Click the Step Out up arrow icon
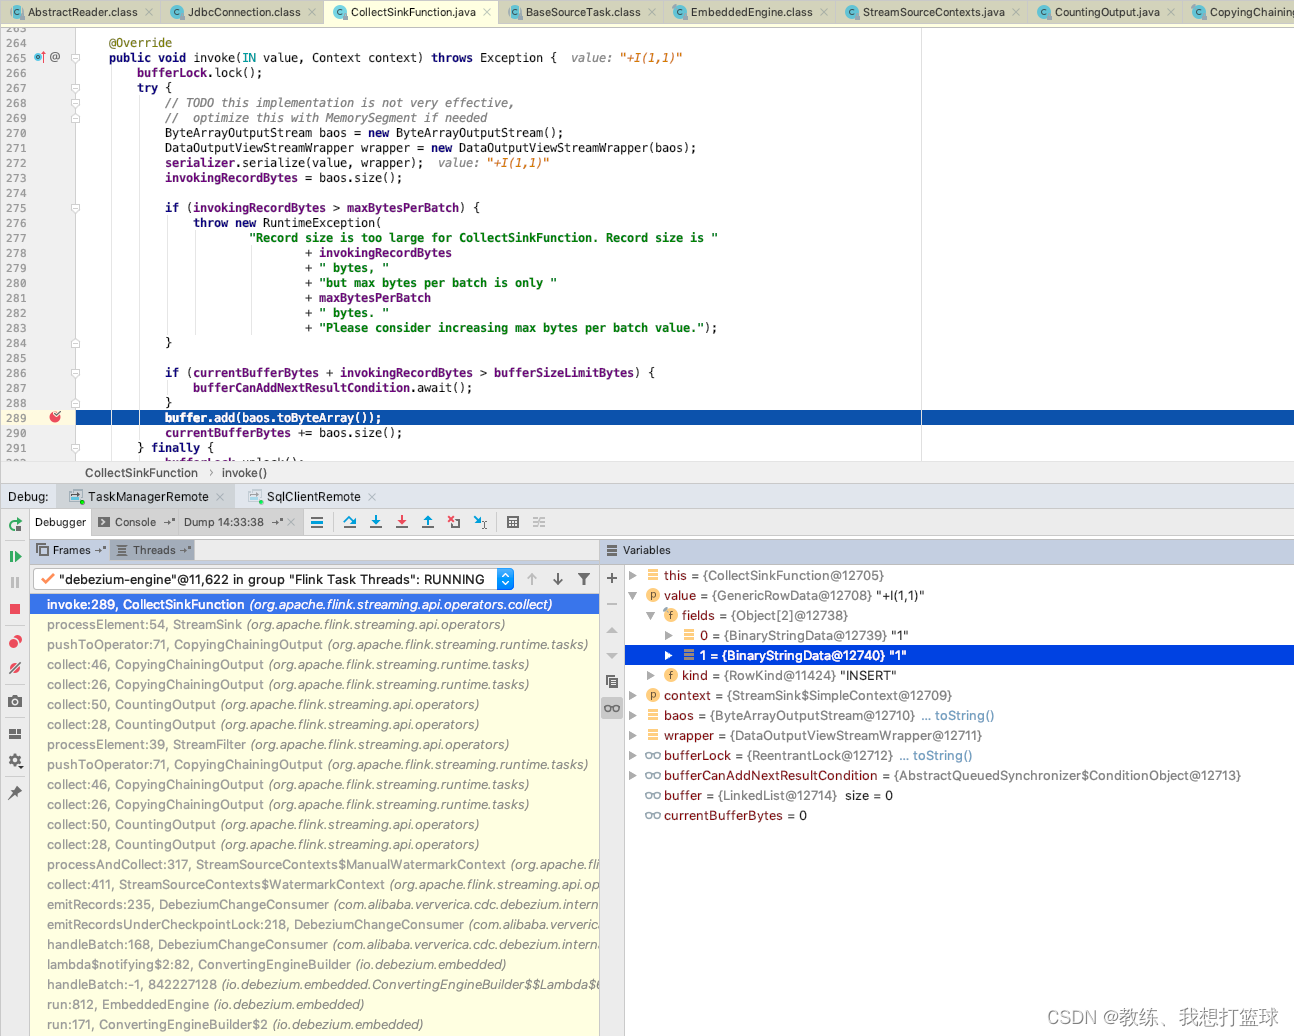Screen dimensions: 1294x1036 [428, 522]
